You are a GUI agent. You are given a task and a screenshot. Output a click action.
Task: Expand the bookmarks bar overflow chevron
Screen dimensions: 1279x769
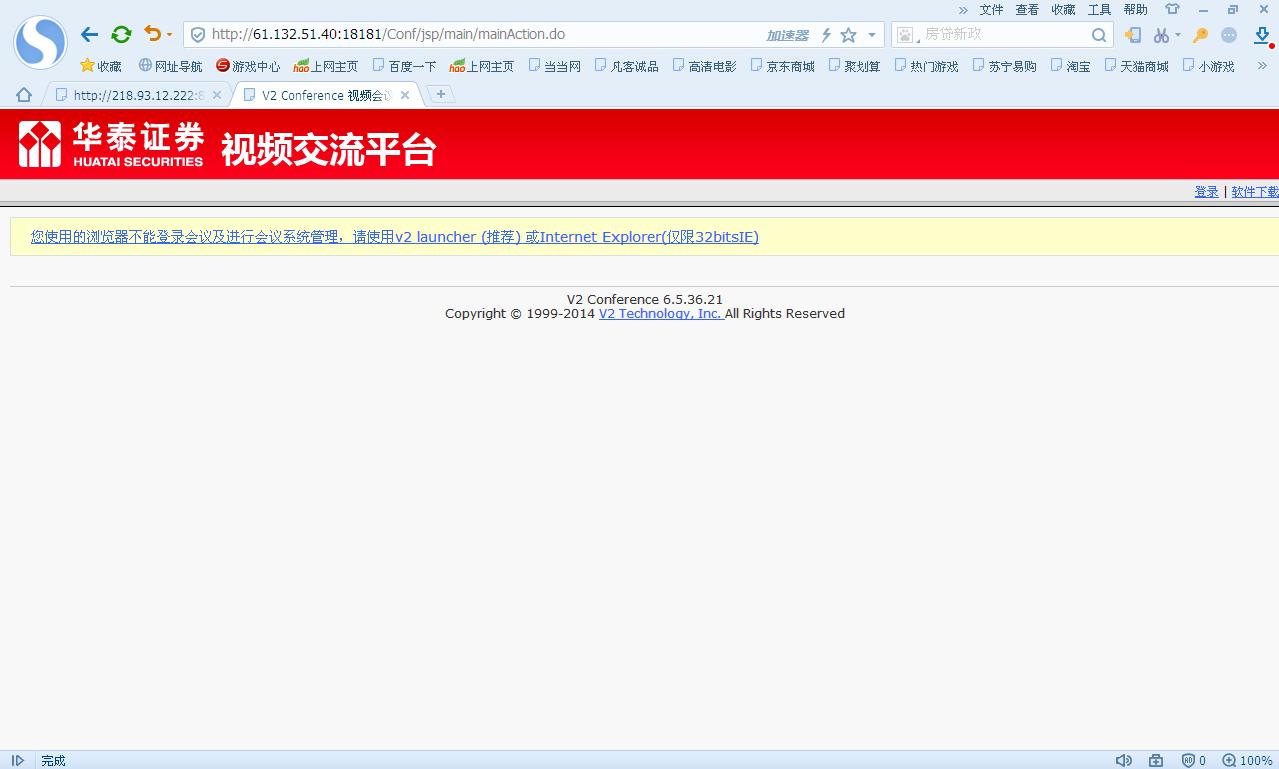click(x=1261, y=66)
